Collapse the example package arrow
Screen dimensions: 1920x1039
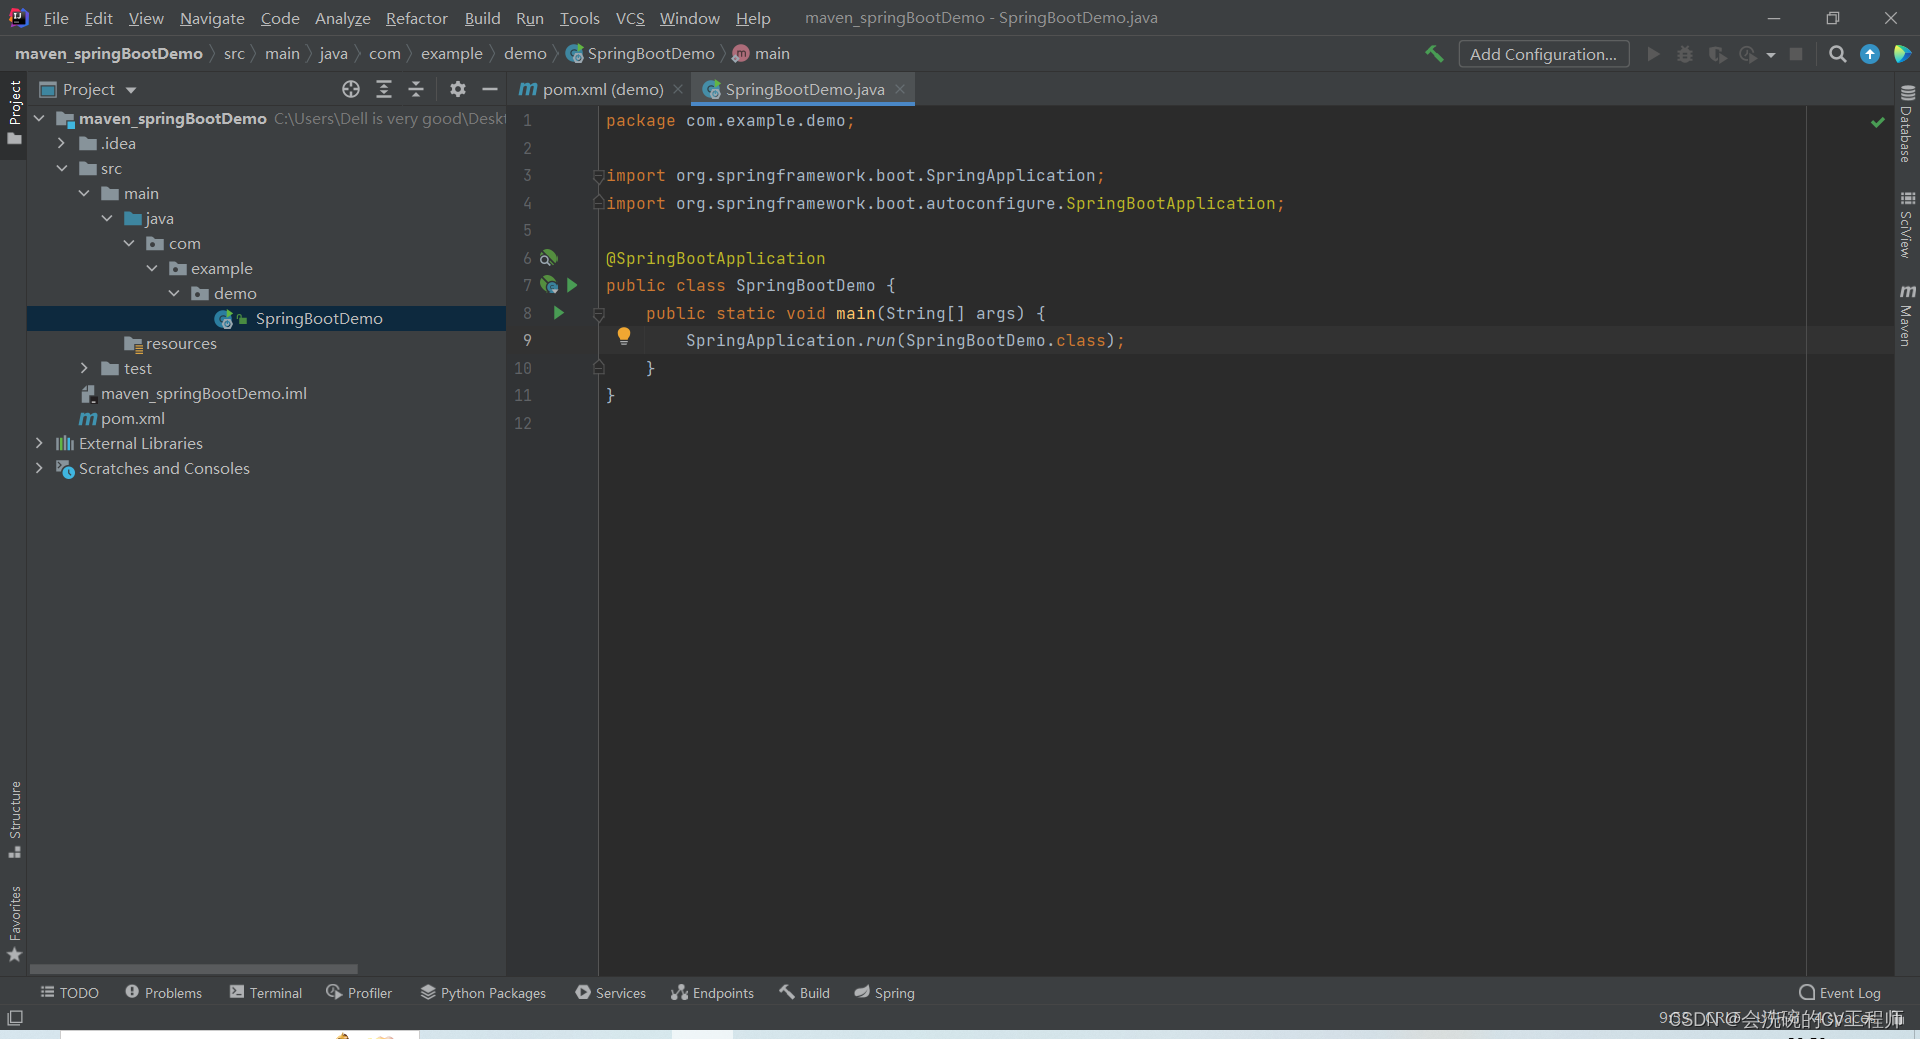[152, 269]
